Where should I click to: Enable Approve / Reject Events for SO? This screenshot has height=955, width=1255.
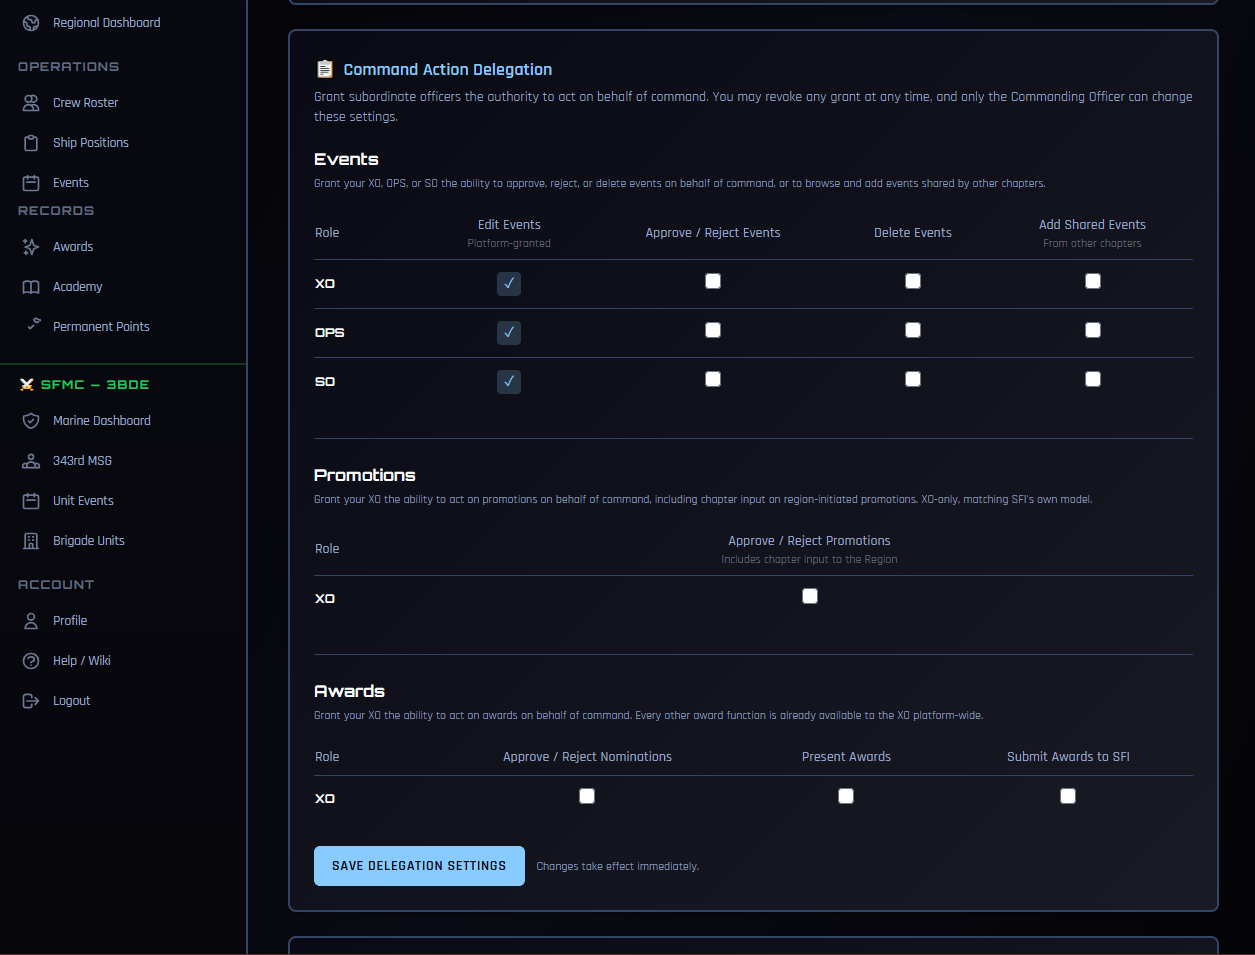(x=713, y=379)
